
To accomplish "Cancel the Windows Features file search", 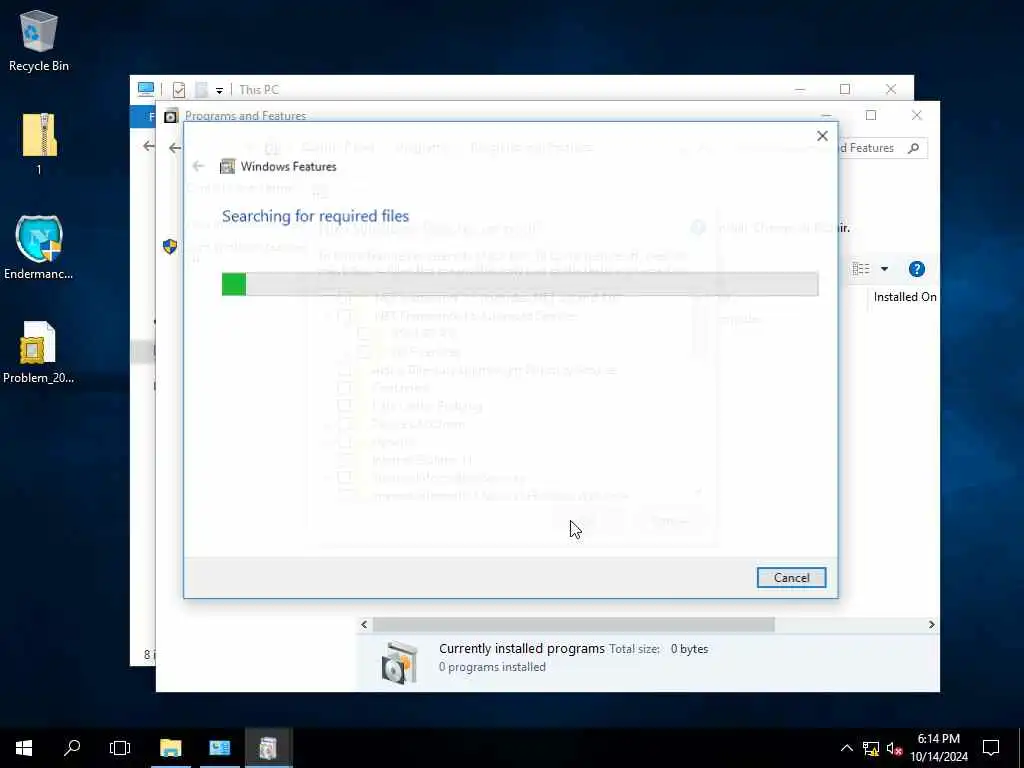I will pyautogui.click(x=791, y=577).
